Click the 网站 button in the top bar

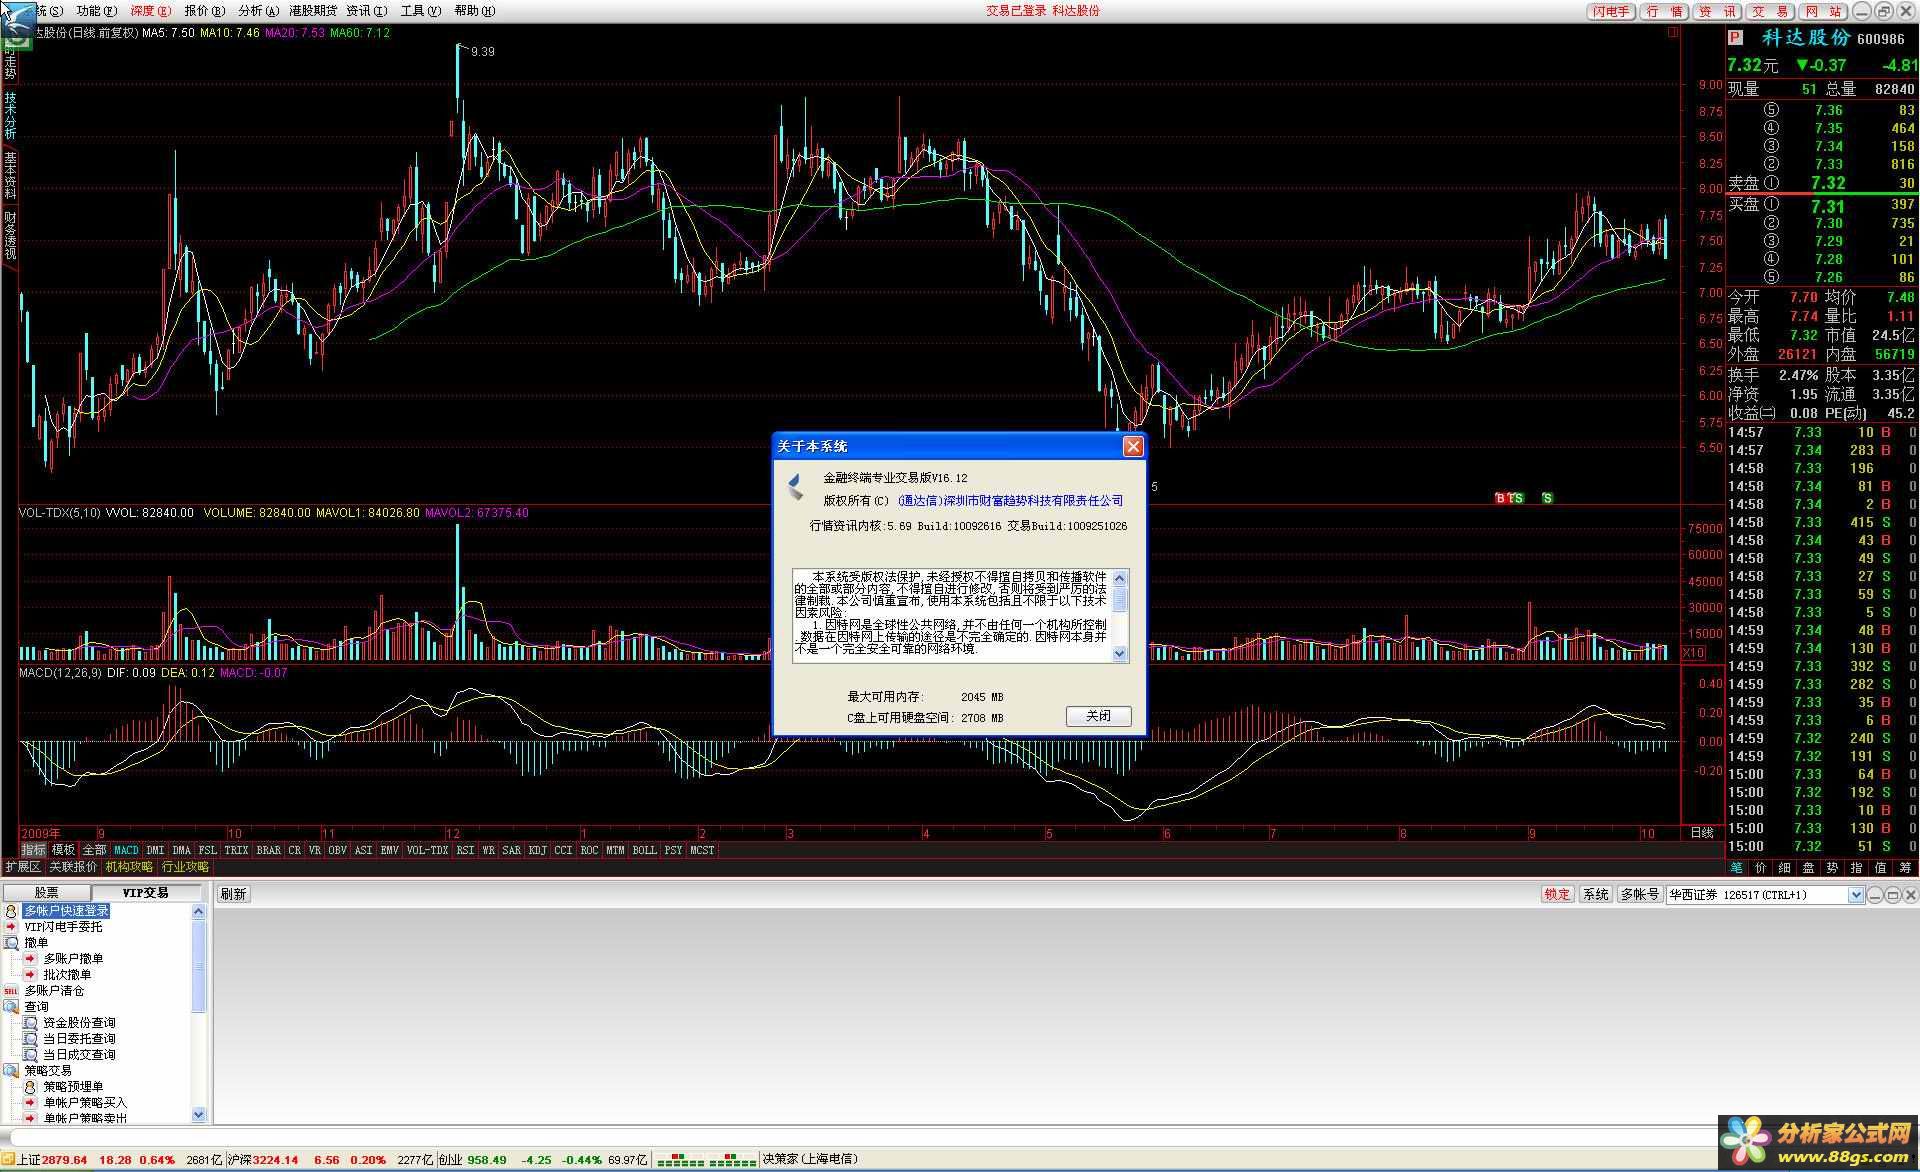coord(1824,12)
